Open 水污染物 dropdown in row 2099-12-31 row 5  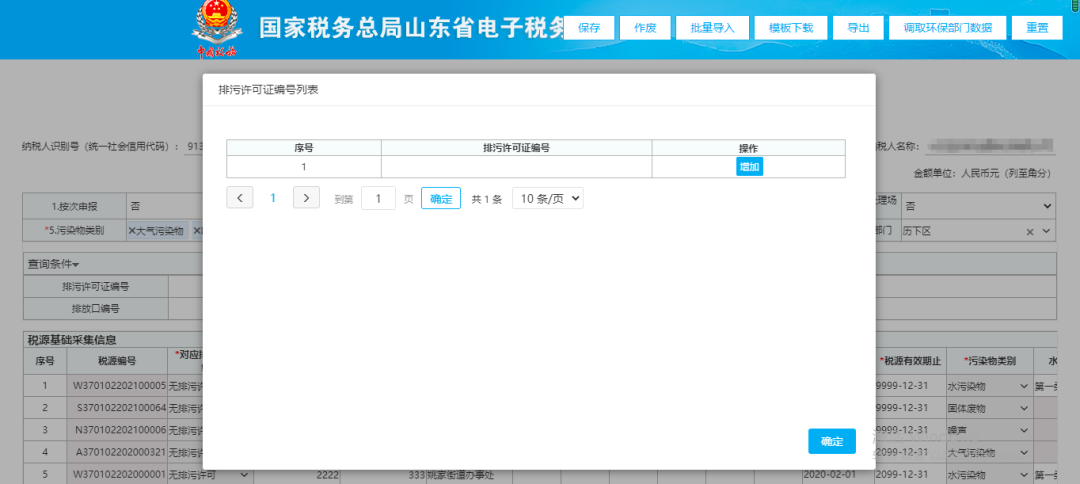pyautogui.click(x=988, y=475)
